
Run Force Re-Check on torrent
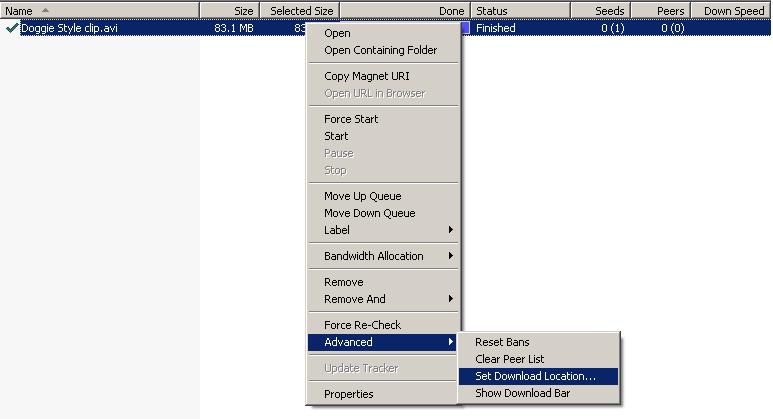pyautogui.click(x=362, y=325)
